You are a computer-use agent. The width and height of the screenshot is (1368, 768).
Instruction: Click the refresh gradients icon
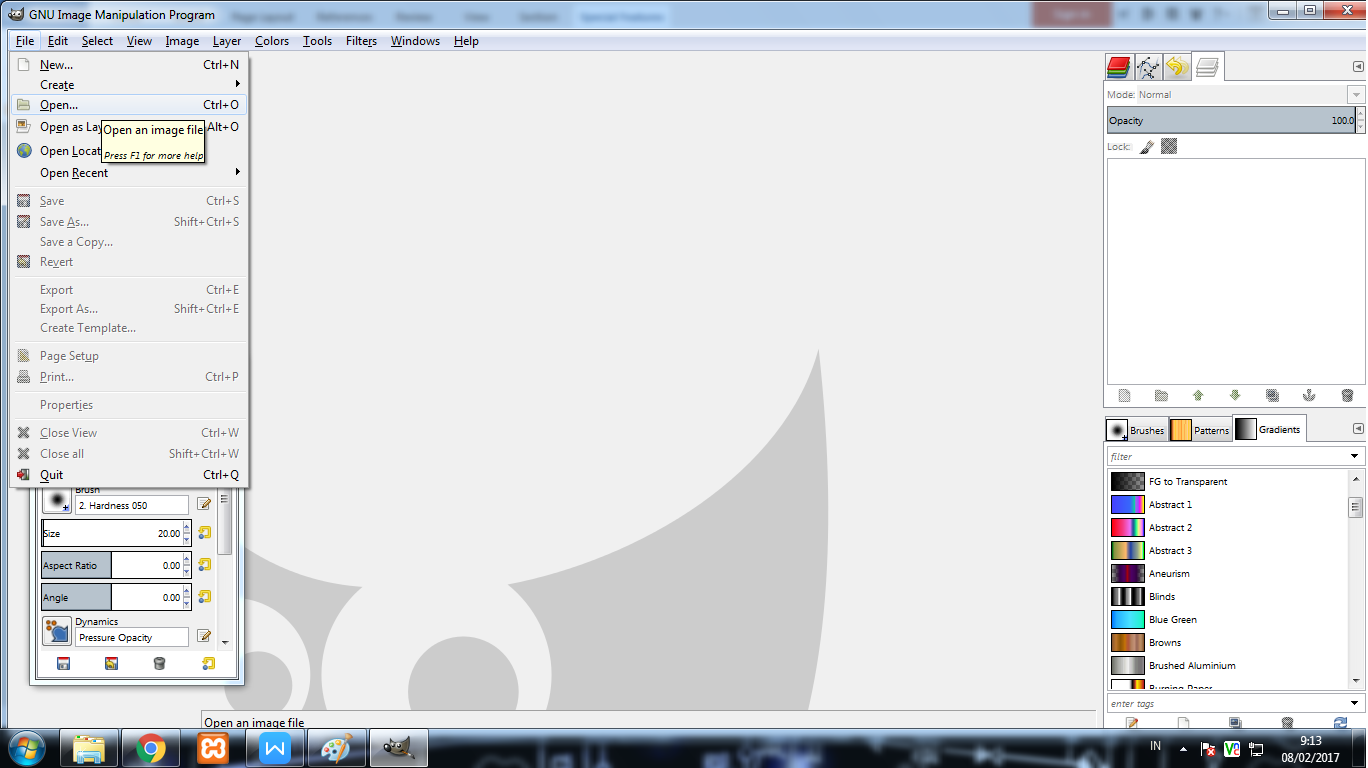(x=1340, y=722)
